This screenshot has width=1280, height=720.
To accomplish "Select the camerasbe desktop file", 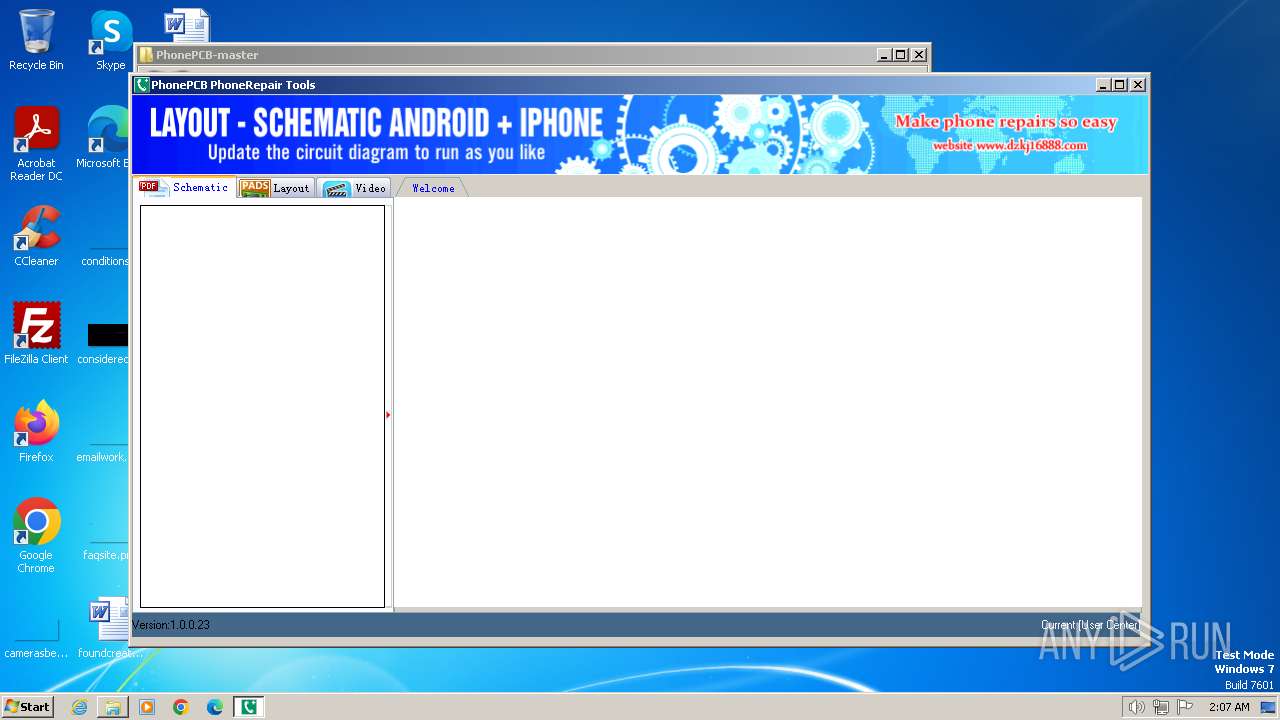I will pos(36,636).
